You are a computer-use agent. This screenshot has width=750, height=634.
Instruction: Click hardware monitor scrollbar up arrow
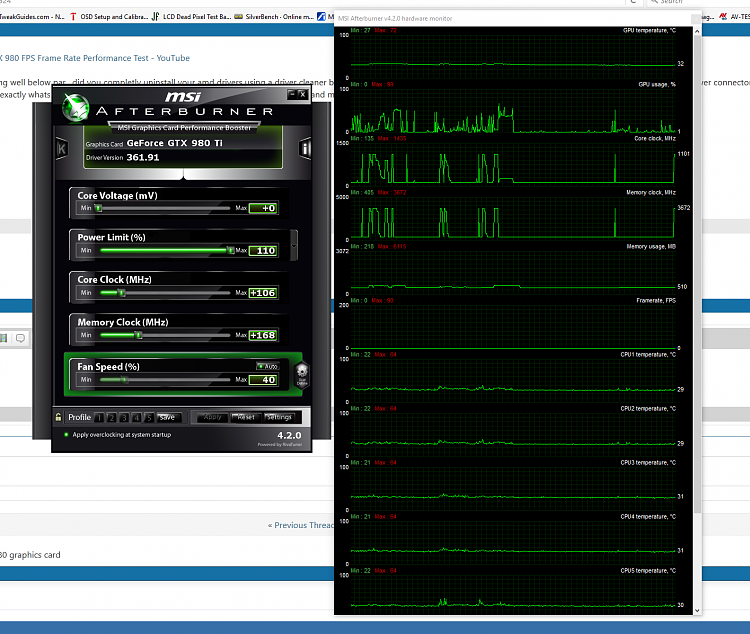pyautogui.click(x=697, y=32)
